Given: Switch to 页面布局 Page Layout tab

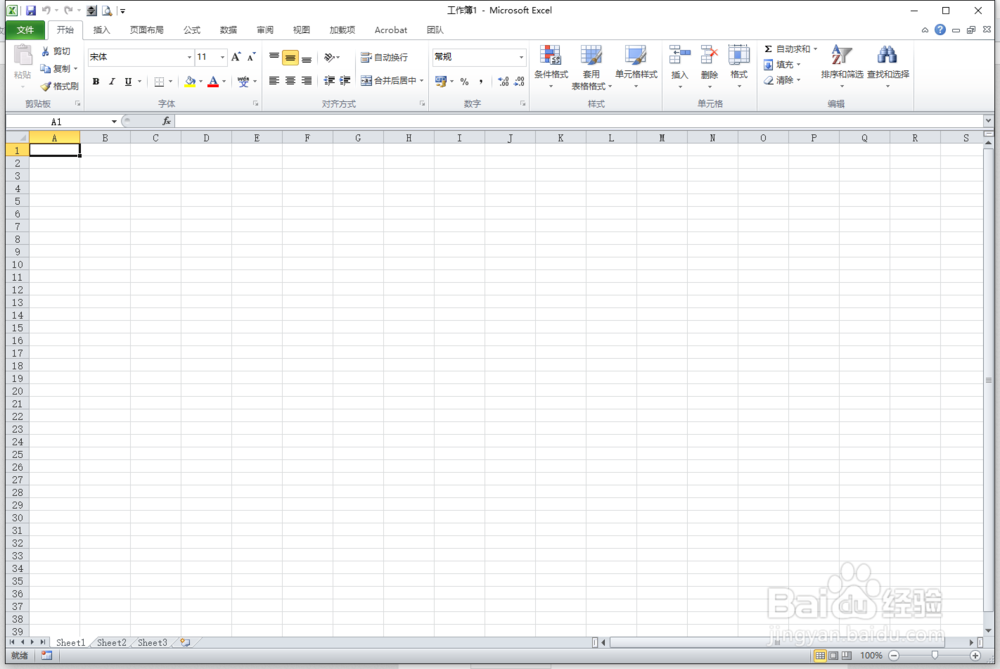Looking at the screenshot, I should [x=147, y=30].
